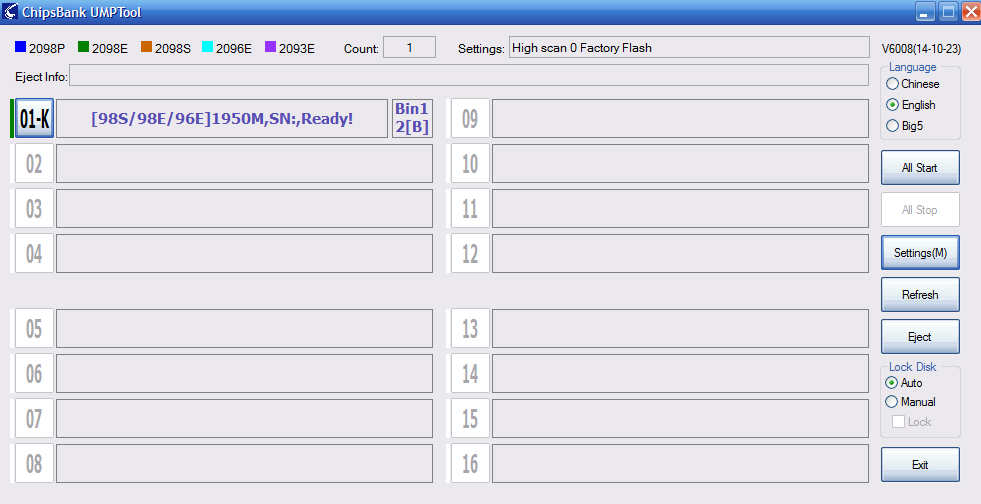Click port 08 slot button
981x504 pixels.
click(x=34, y=463)
